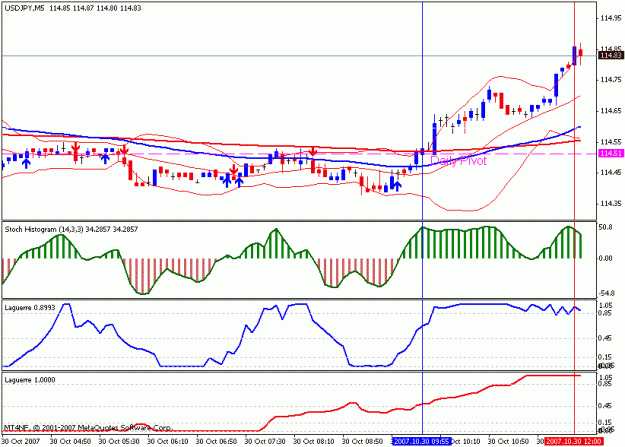Click the 30 Oct 2007 date axis label

pyautogui.click(x=21, y=441)
